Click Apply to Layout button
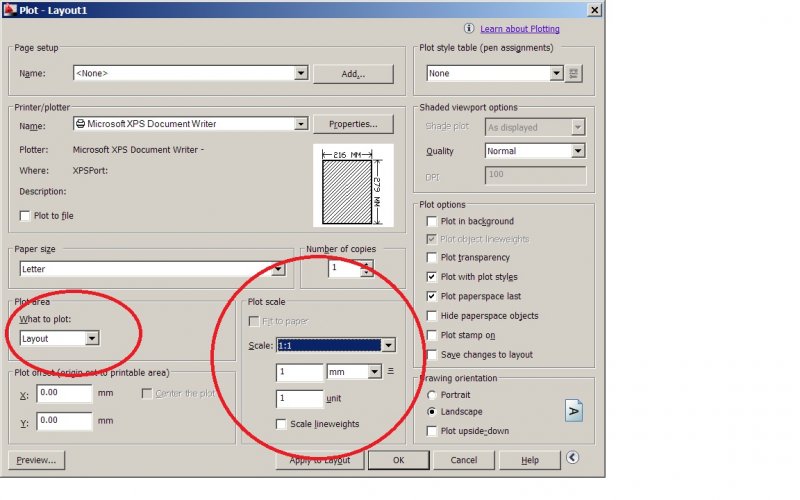 point(320,460)
